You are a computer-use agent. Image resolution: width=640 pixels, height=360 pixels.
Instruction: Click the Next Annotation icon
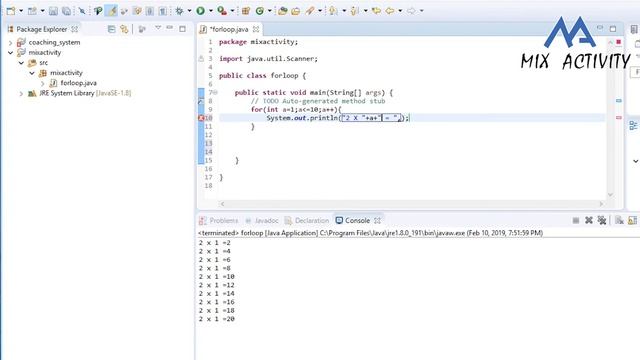(x=333, y=11)
